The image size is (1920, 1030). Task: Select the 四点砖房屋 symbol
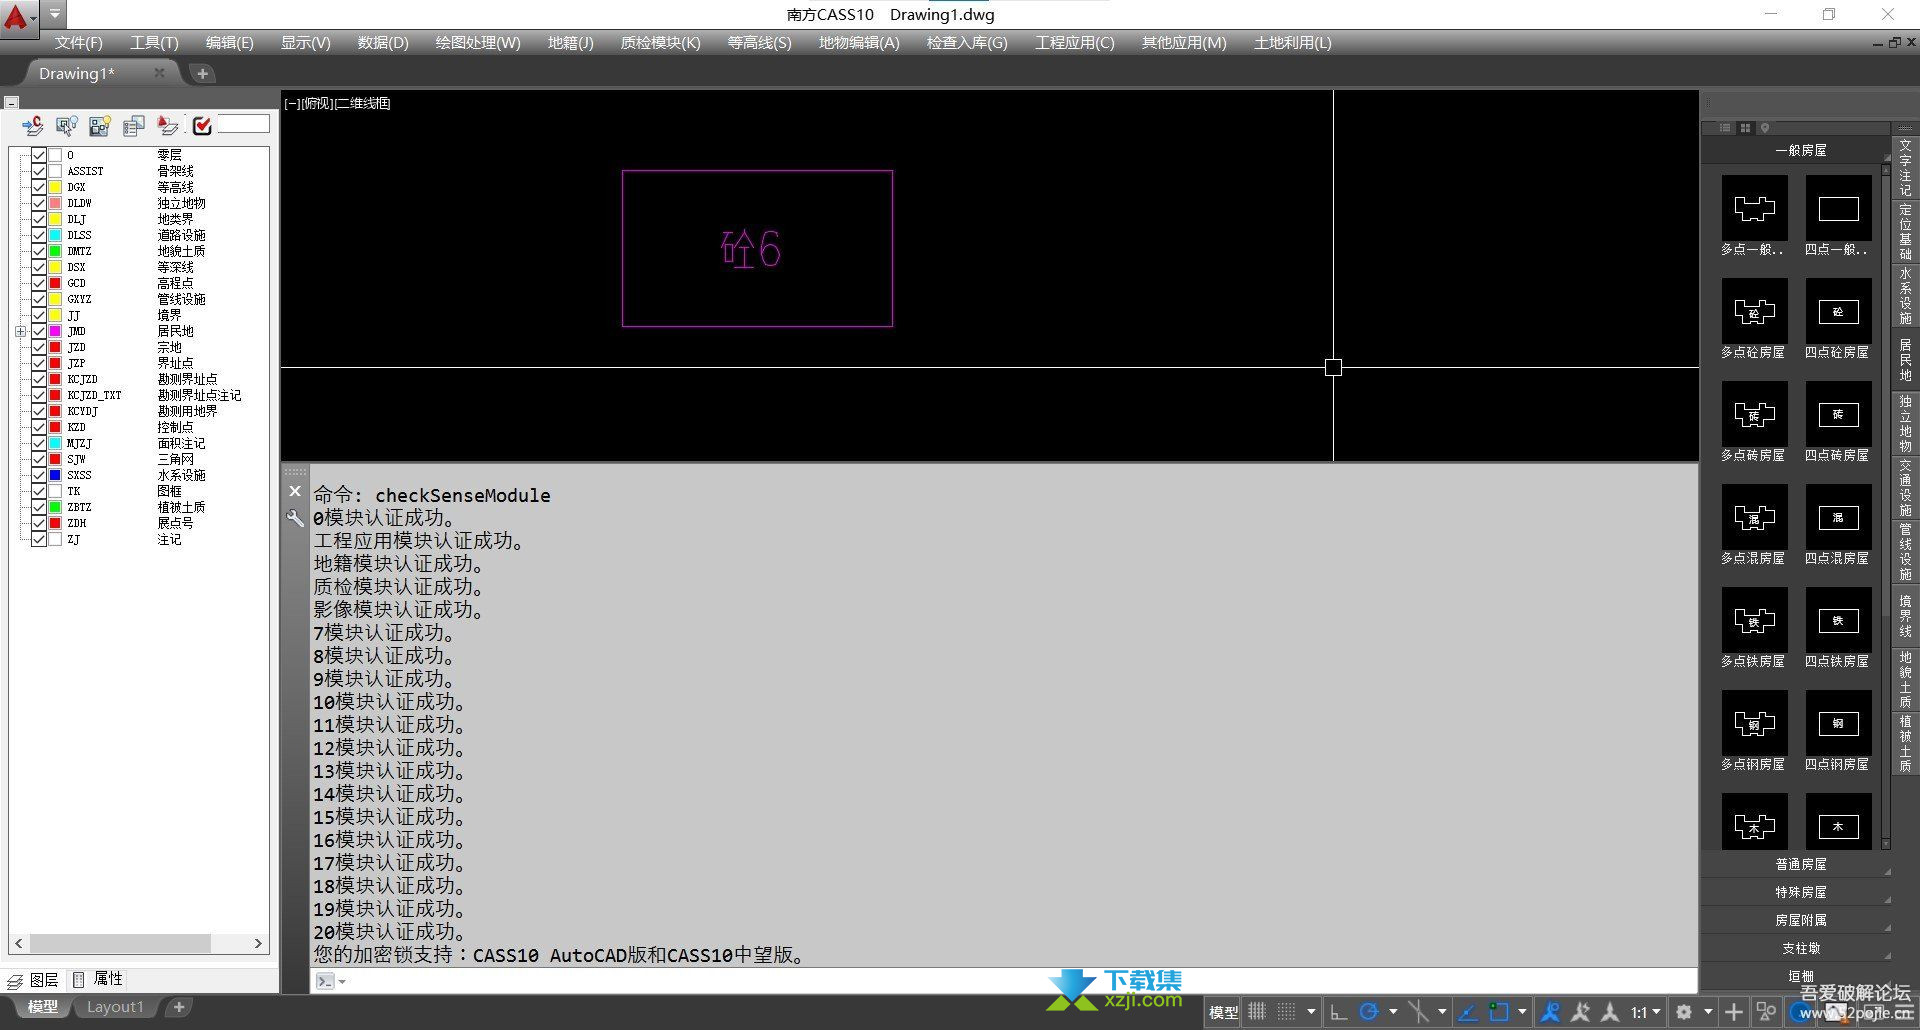[x=1838, y=414]
